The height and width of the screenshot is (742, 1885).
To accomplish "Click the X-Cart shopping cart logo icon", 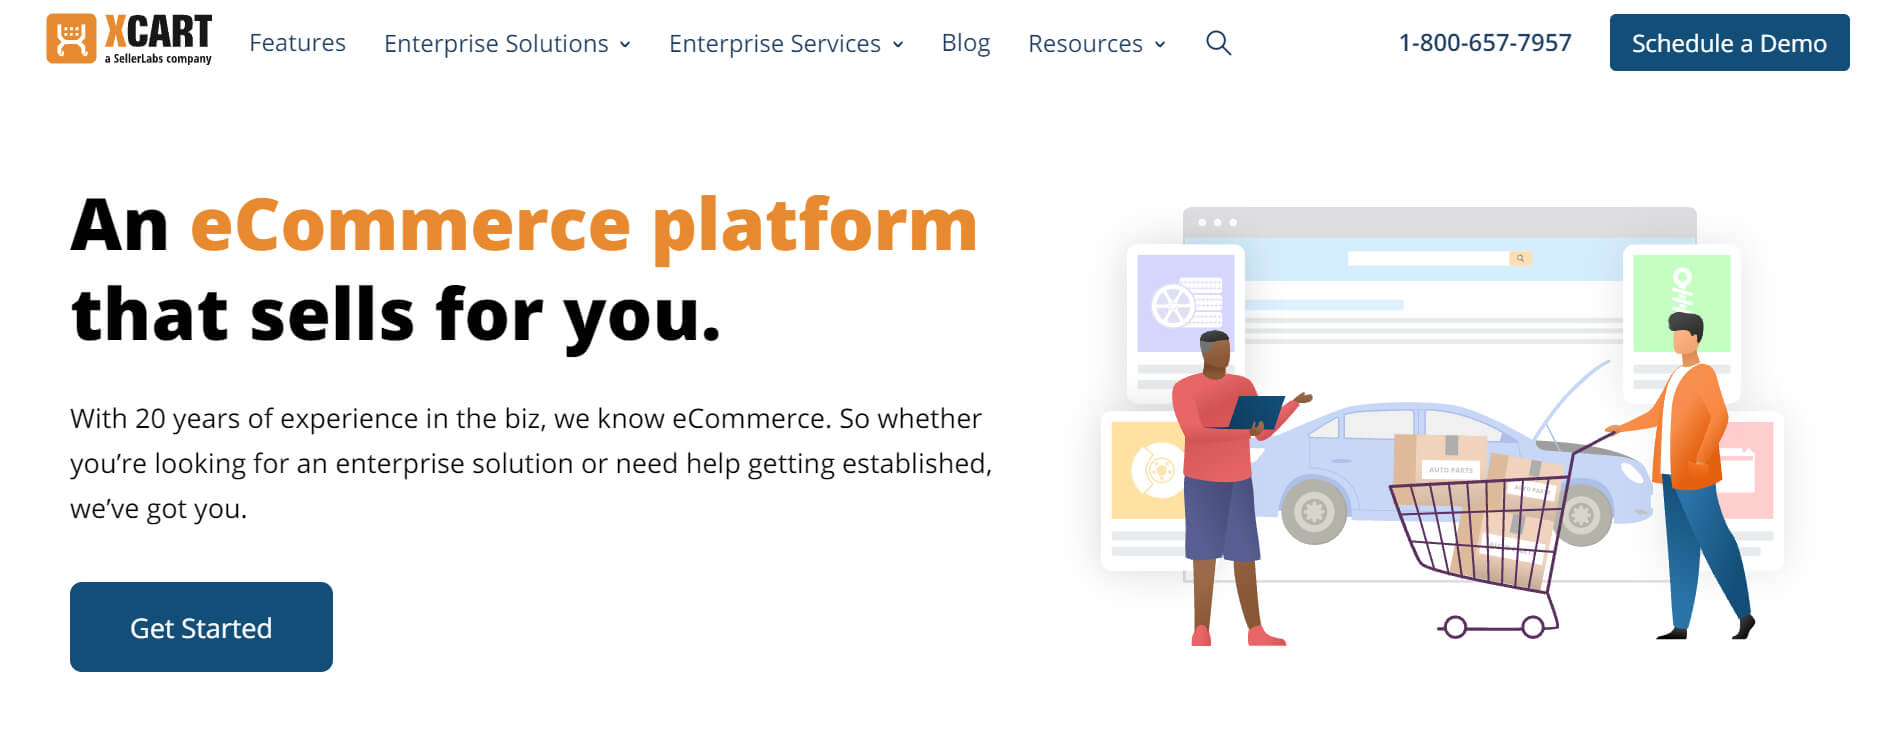I will pos(71,39).
